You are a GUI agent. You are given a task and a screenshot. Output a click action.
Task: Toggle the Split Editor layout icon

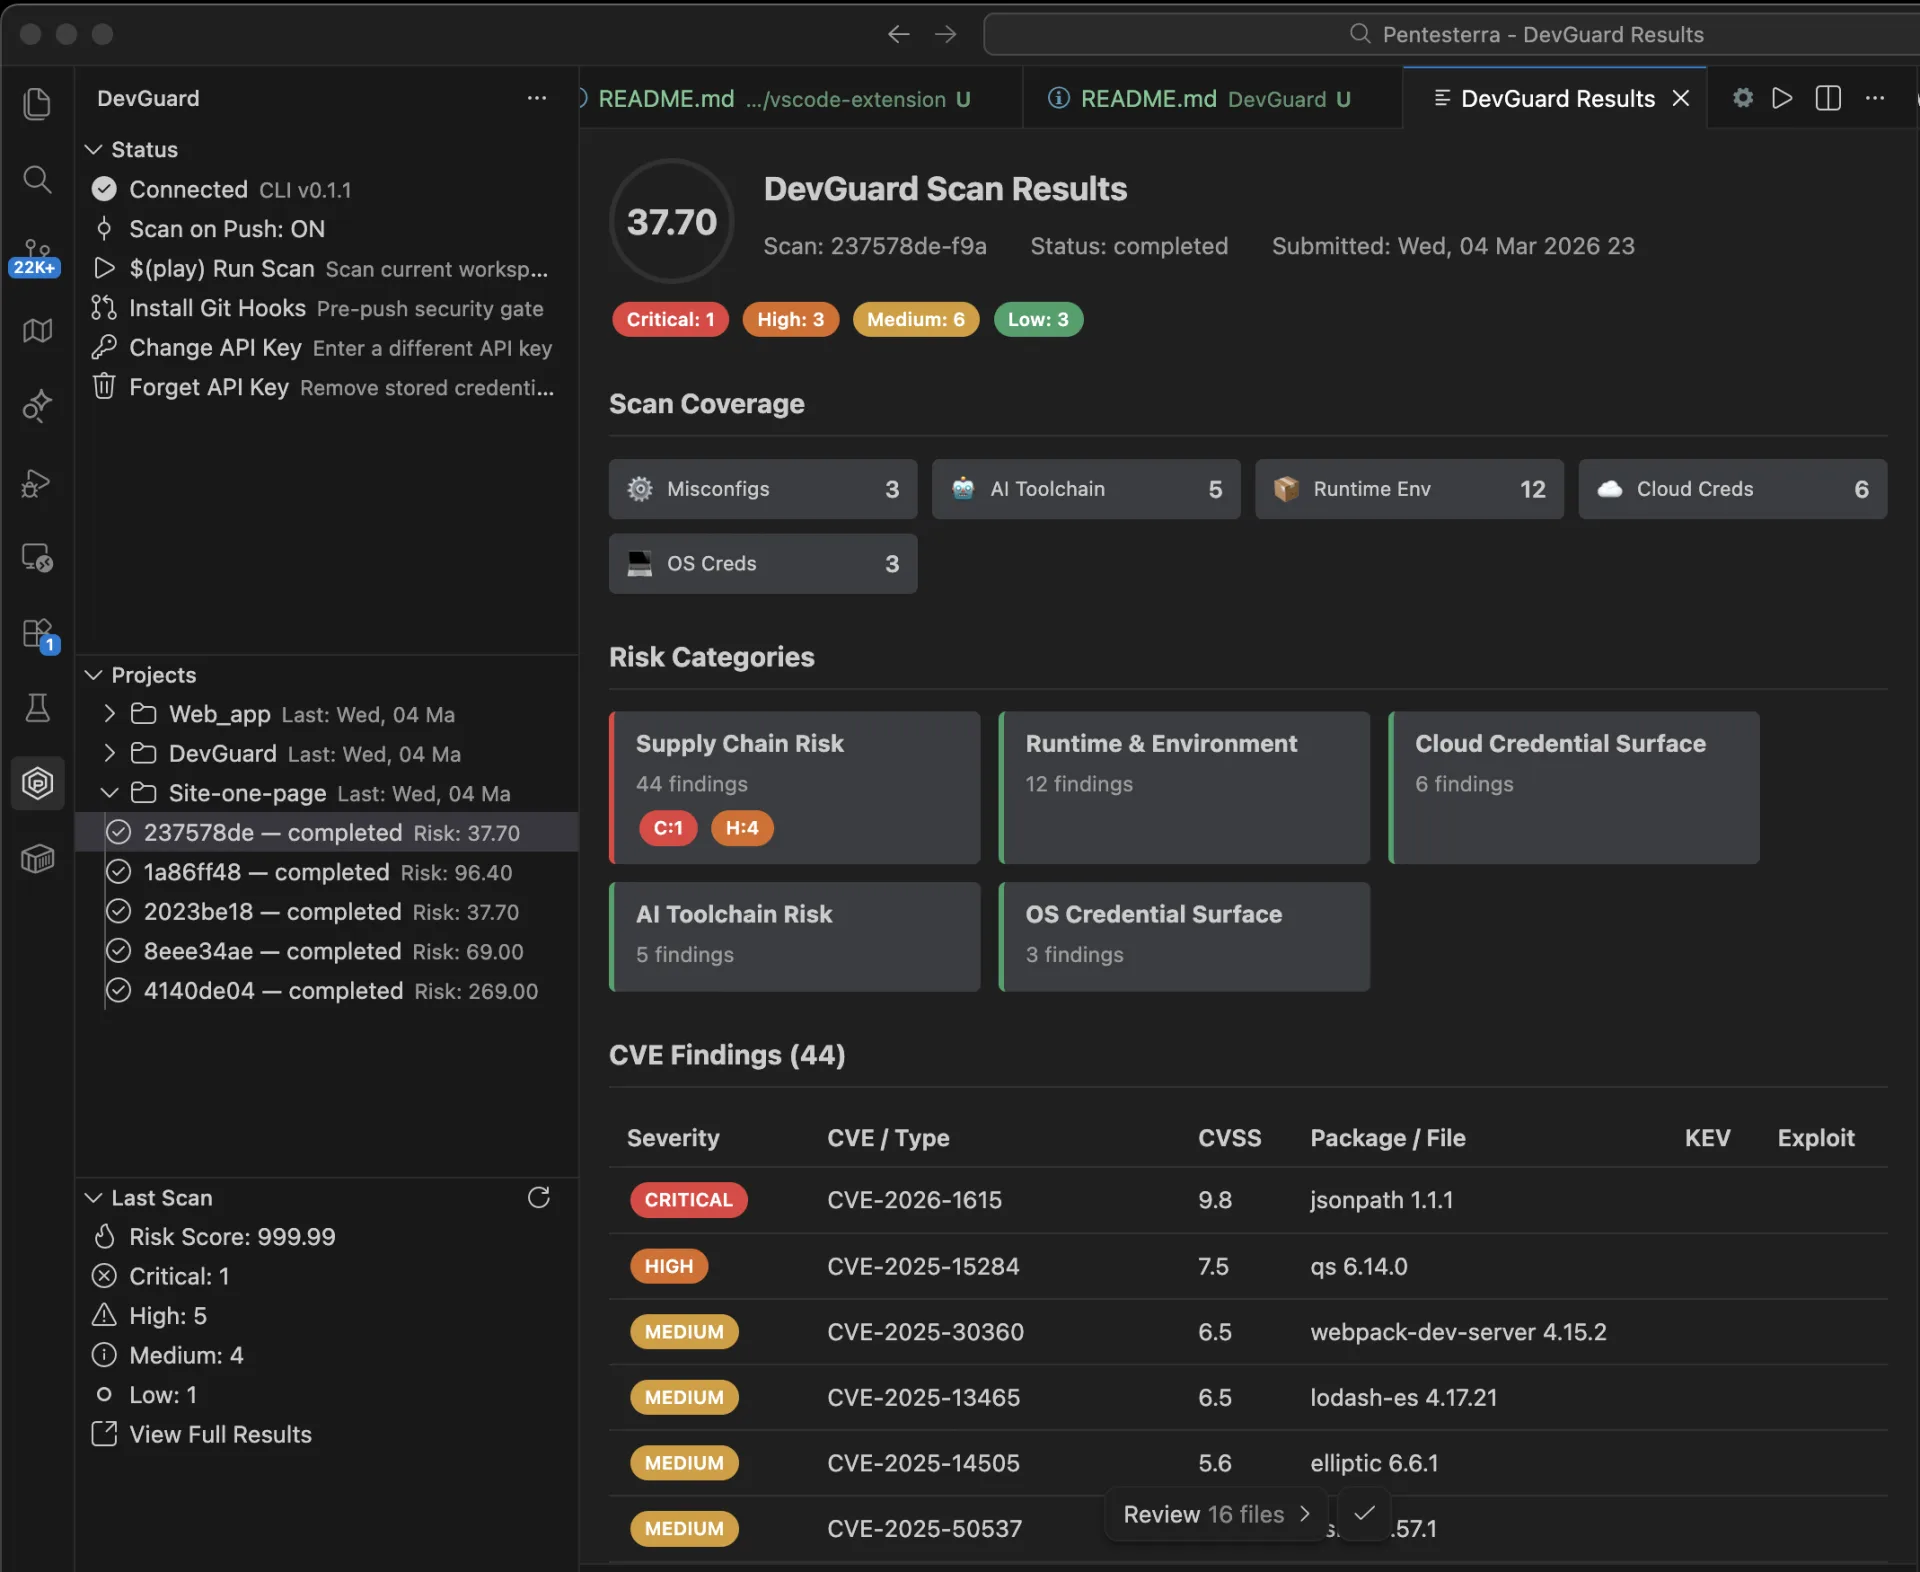[x=1827, y=98]
